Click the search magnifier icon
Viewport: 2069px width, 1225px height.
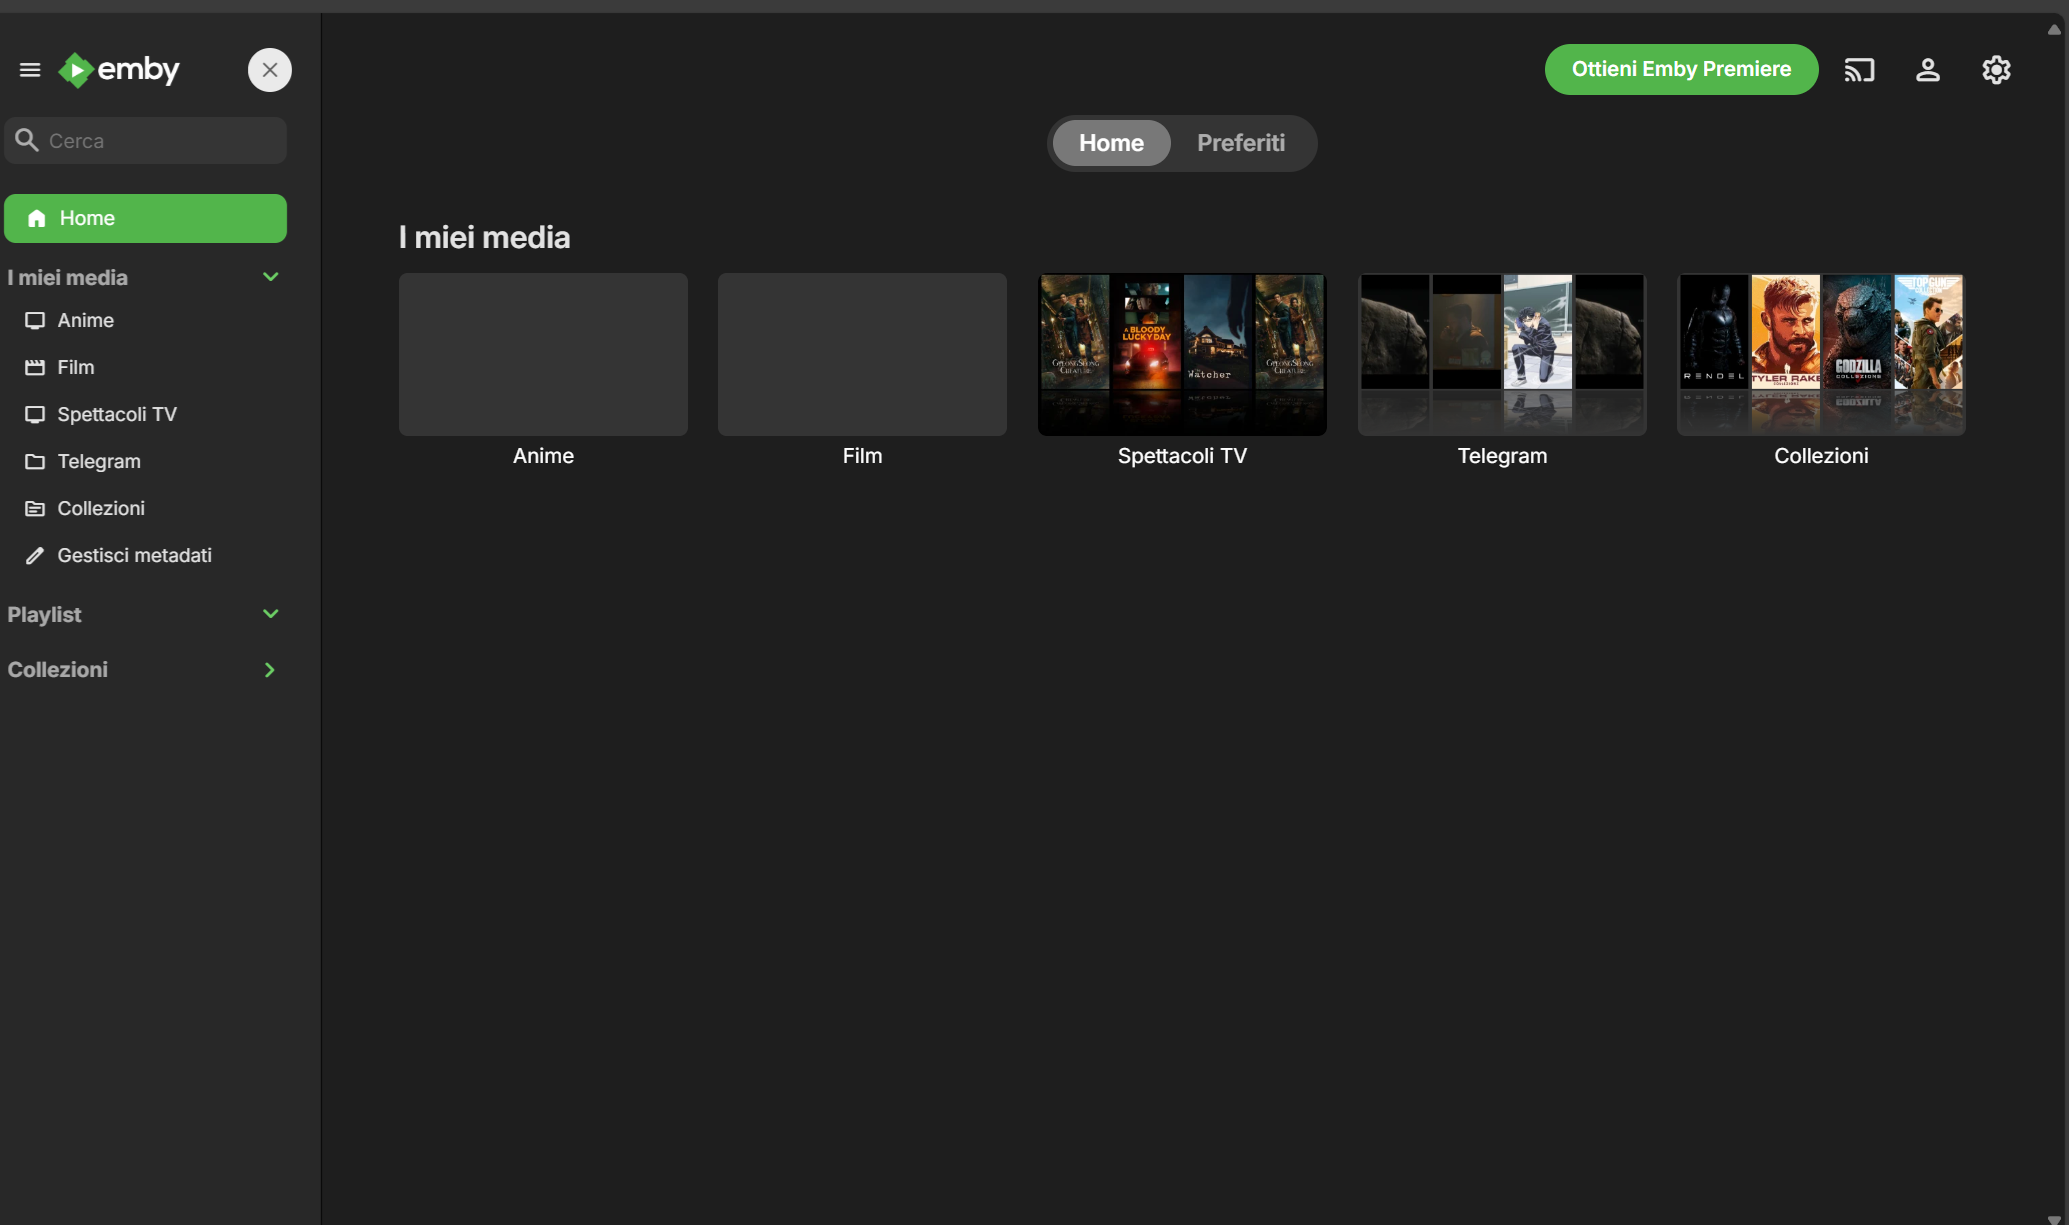27,141
